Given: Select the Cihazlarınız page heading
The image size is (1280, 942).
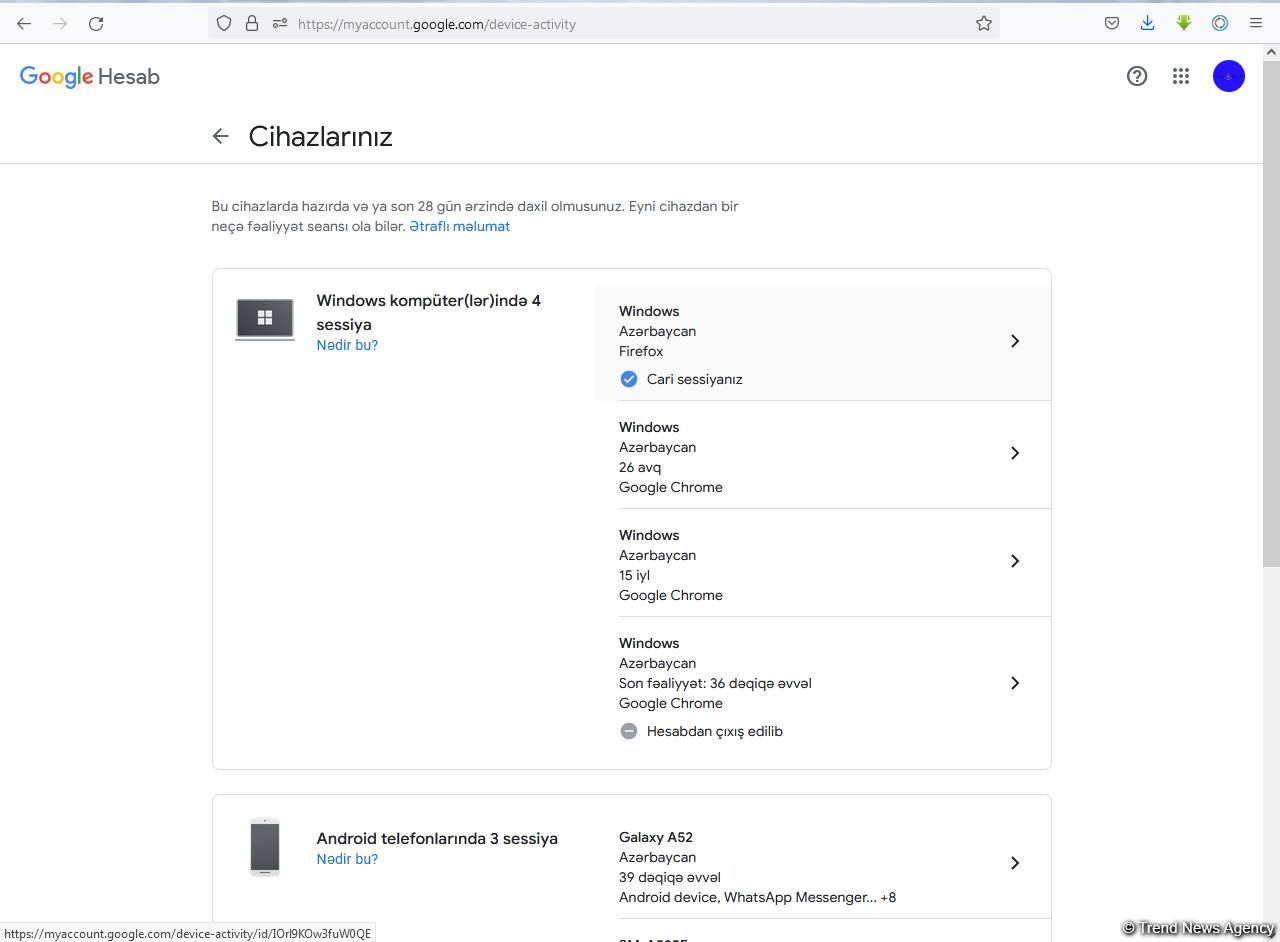Looking at the screenshot, I should (x=320, y=136).
